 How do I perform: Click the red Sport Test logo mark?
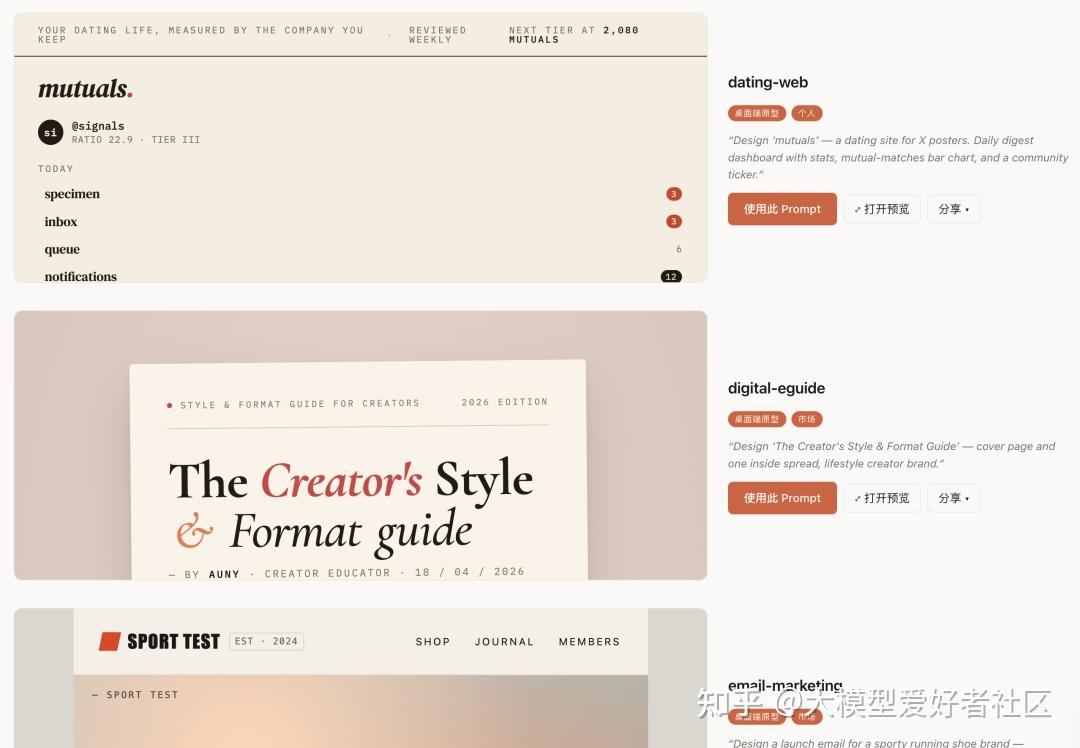click(110, 642)
